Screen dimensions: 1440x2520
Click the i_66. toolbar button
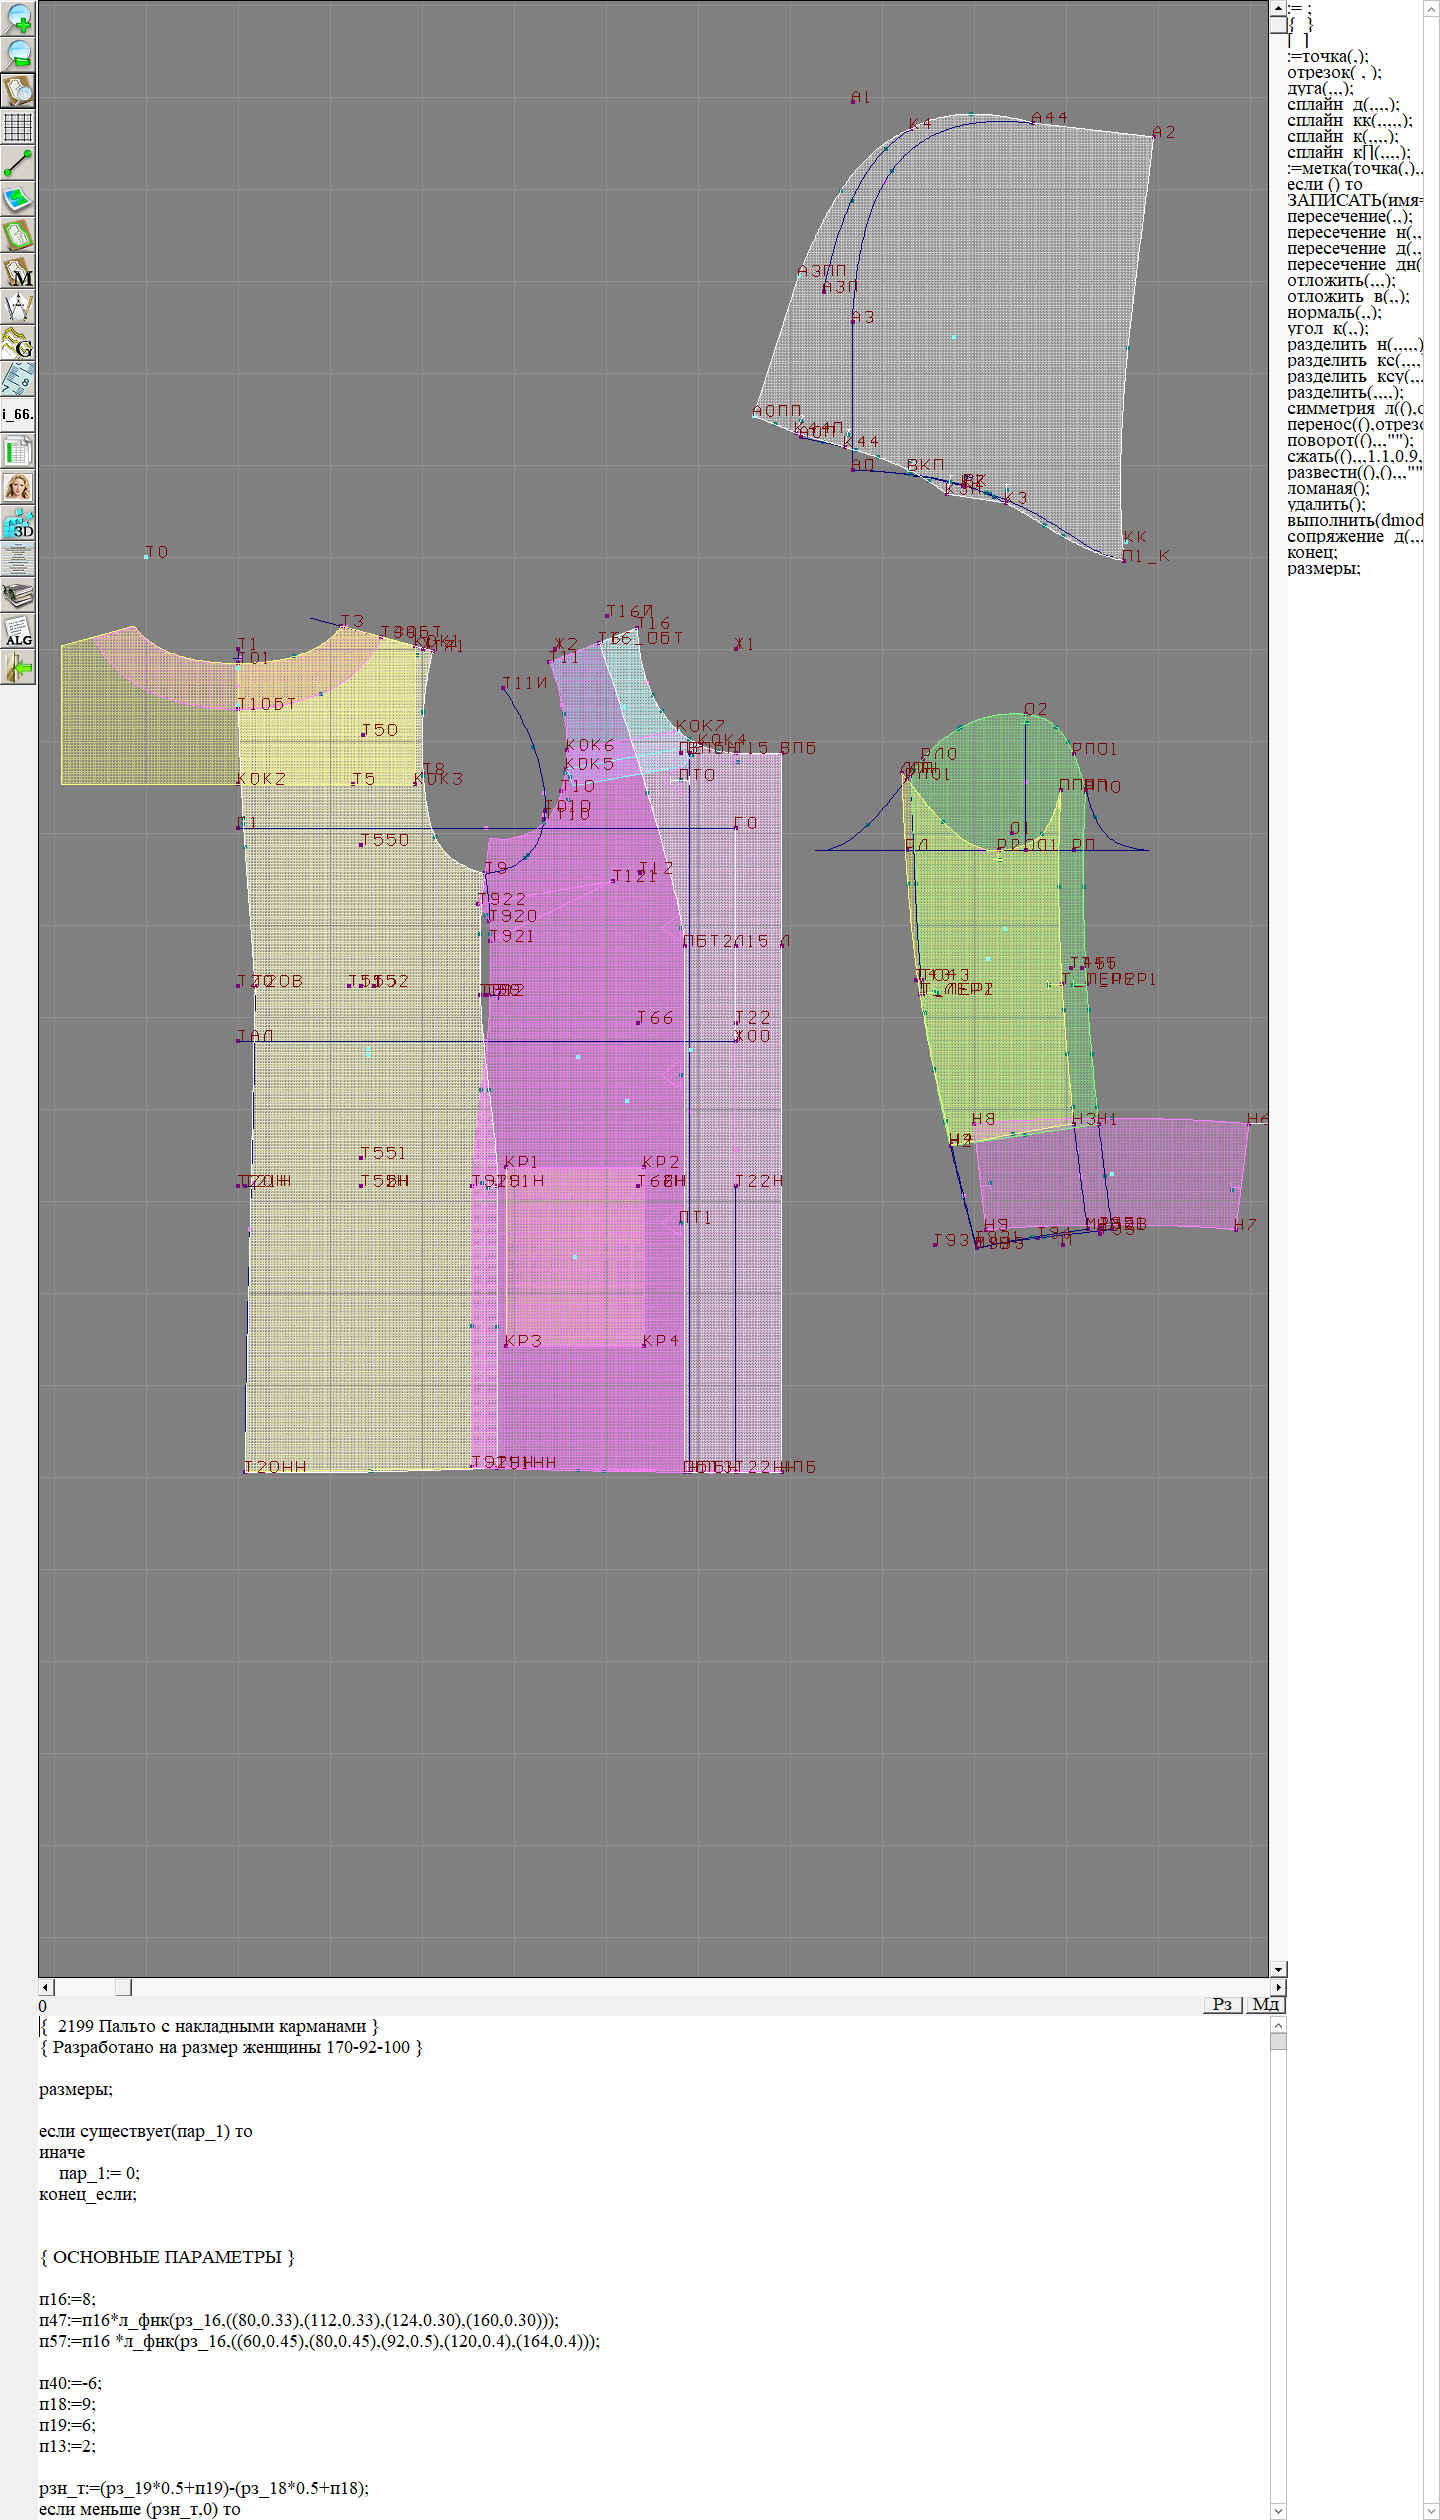[18, 414]
